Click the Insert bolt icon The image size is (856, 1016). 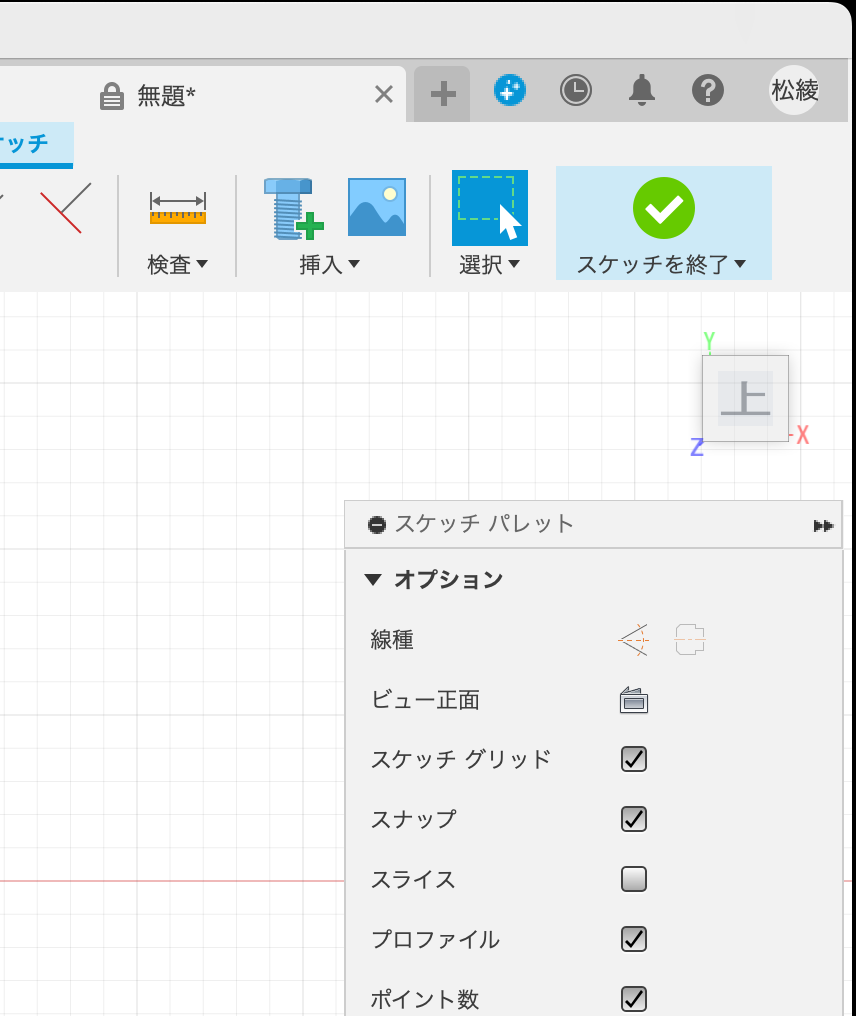pyautogui.click(x=289, y=208)
